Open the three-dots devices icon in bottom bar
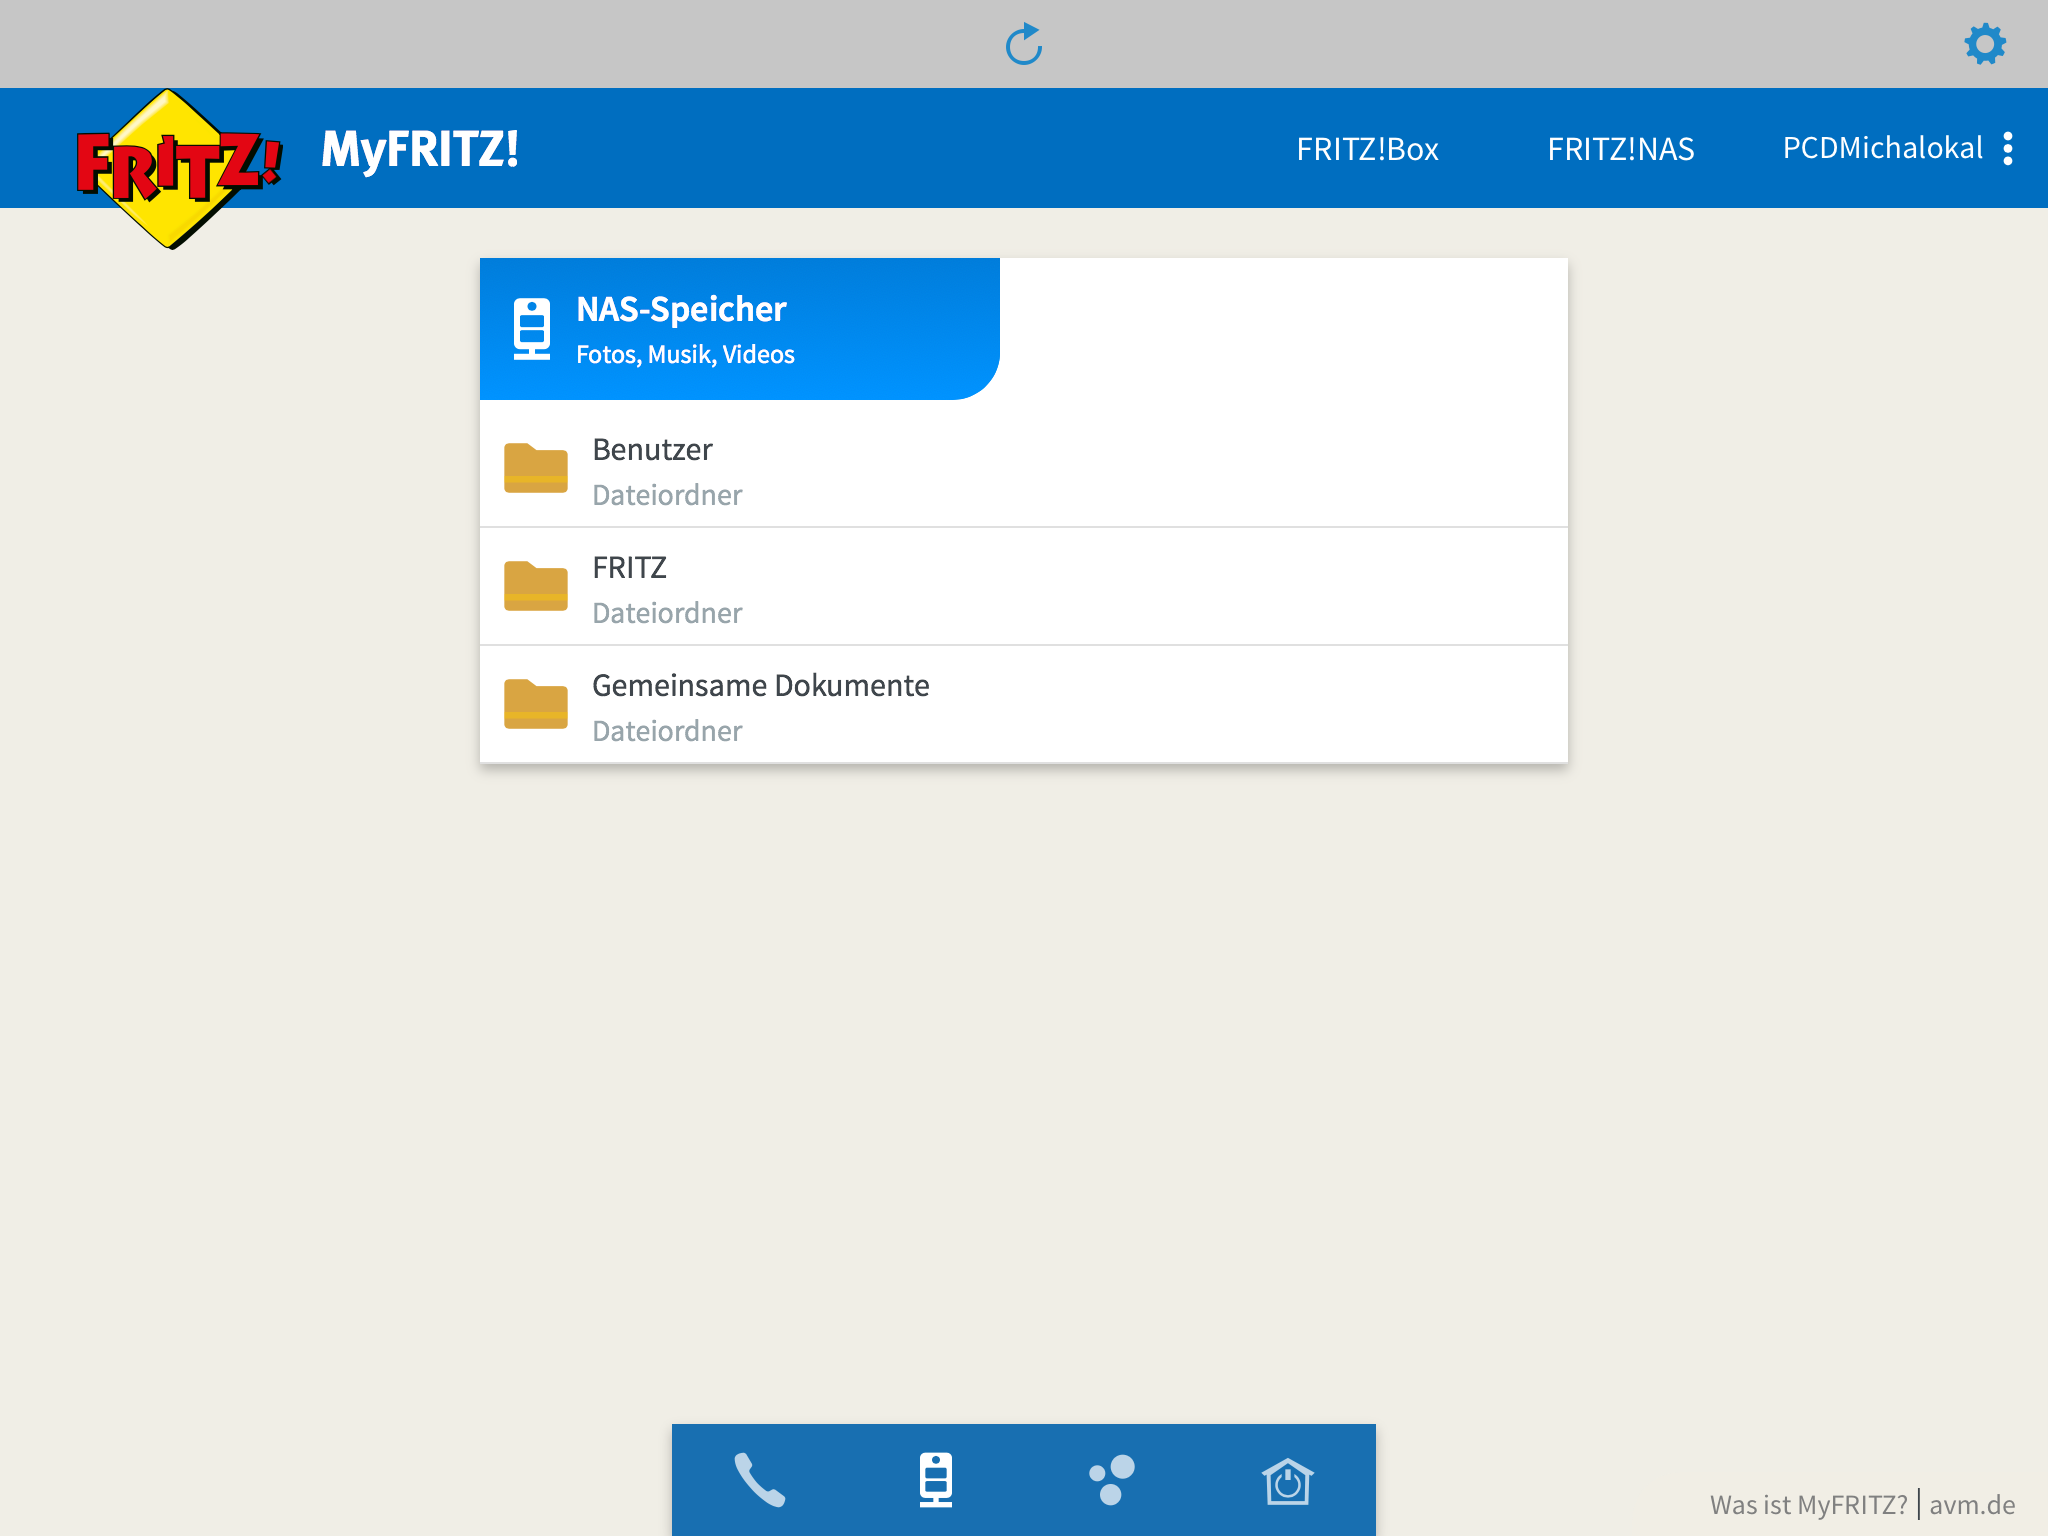Image resolution: width=2048 pixels, height=1536 pixels. (x=1112, y=1480)
